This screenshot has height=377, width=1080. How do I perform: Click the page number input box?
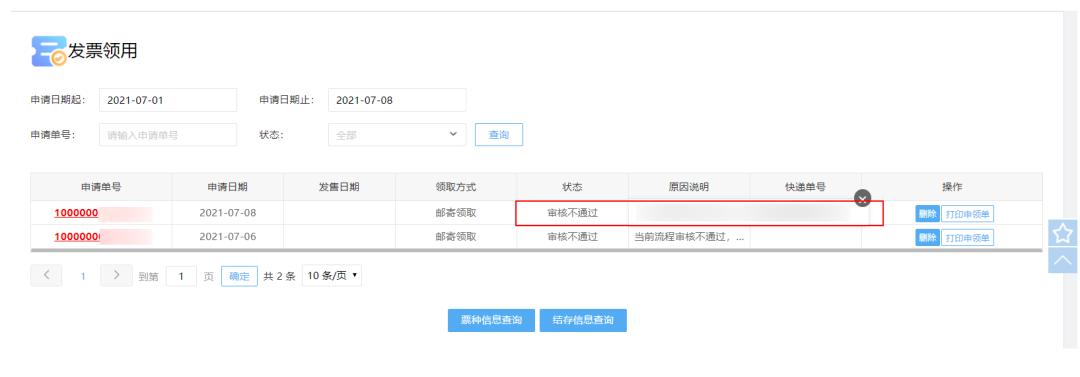coord(182,276)
